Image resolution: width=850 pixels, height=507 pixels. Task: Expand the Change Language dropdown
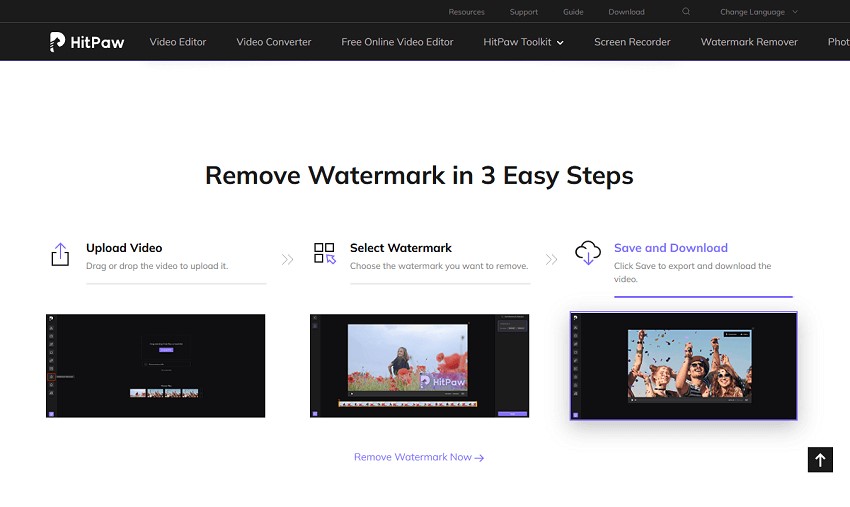pos(758,12)
